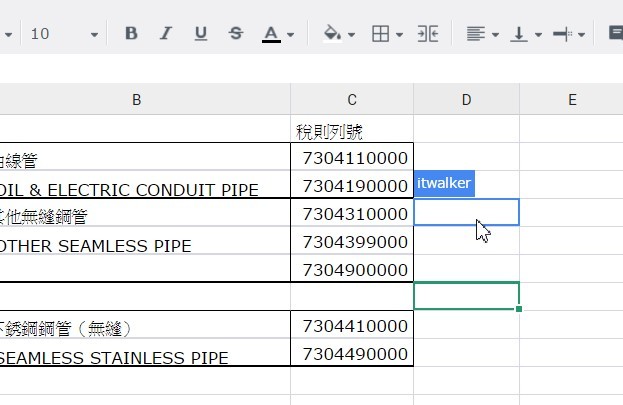Screen dimensions: 623x405
Task: Click the 其他無縫鋼管 cell
Action: click(145, 213)
